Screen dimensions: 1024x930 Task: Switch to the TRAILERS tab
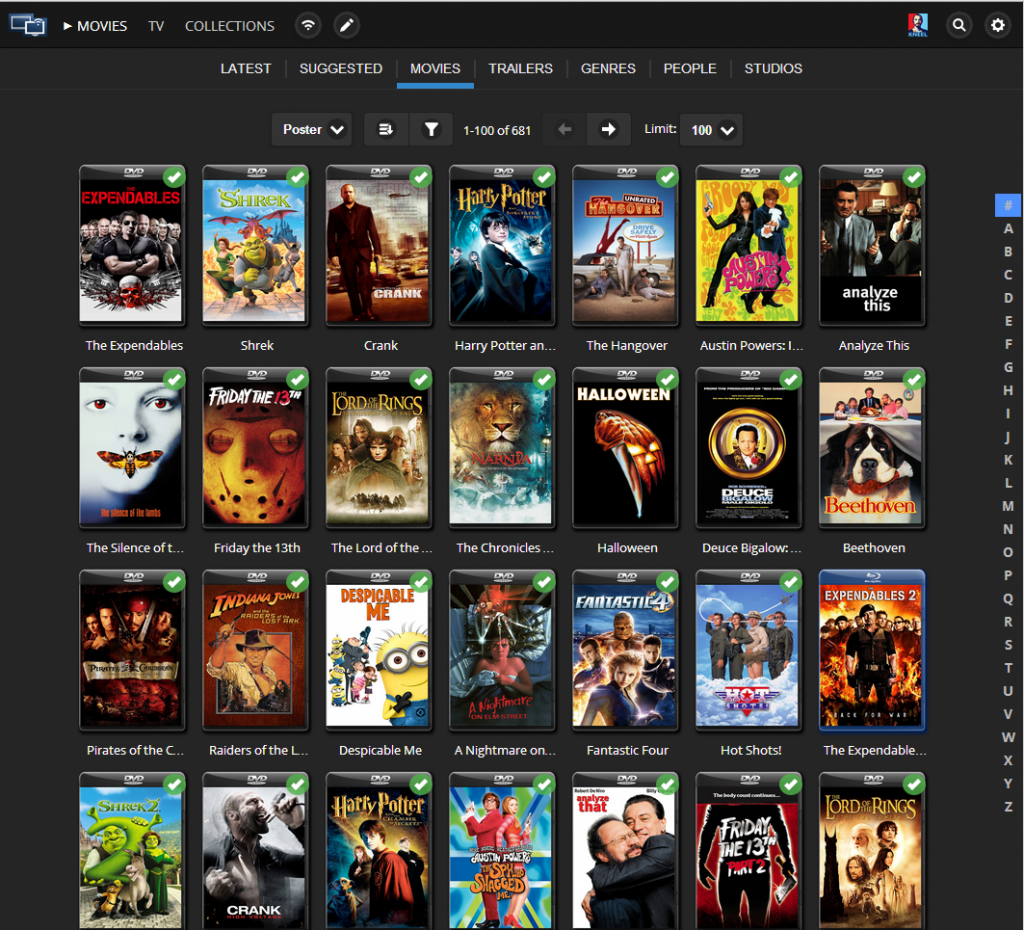(520, 68)
